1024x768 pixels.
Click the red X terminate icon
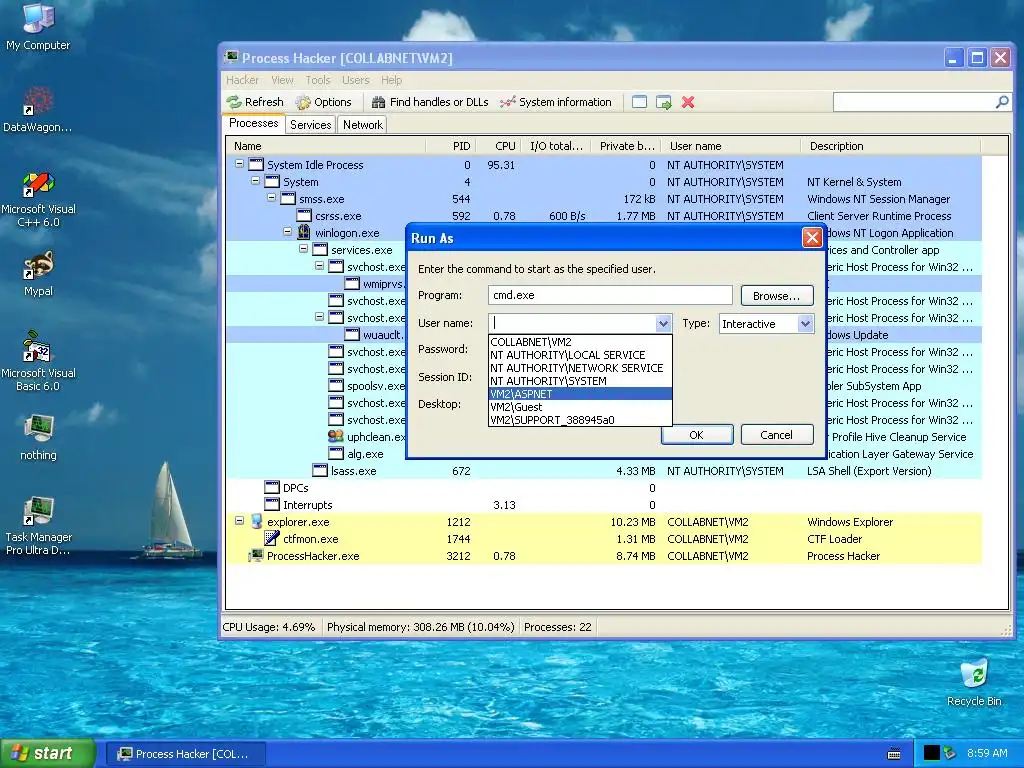[688, 102]
